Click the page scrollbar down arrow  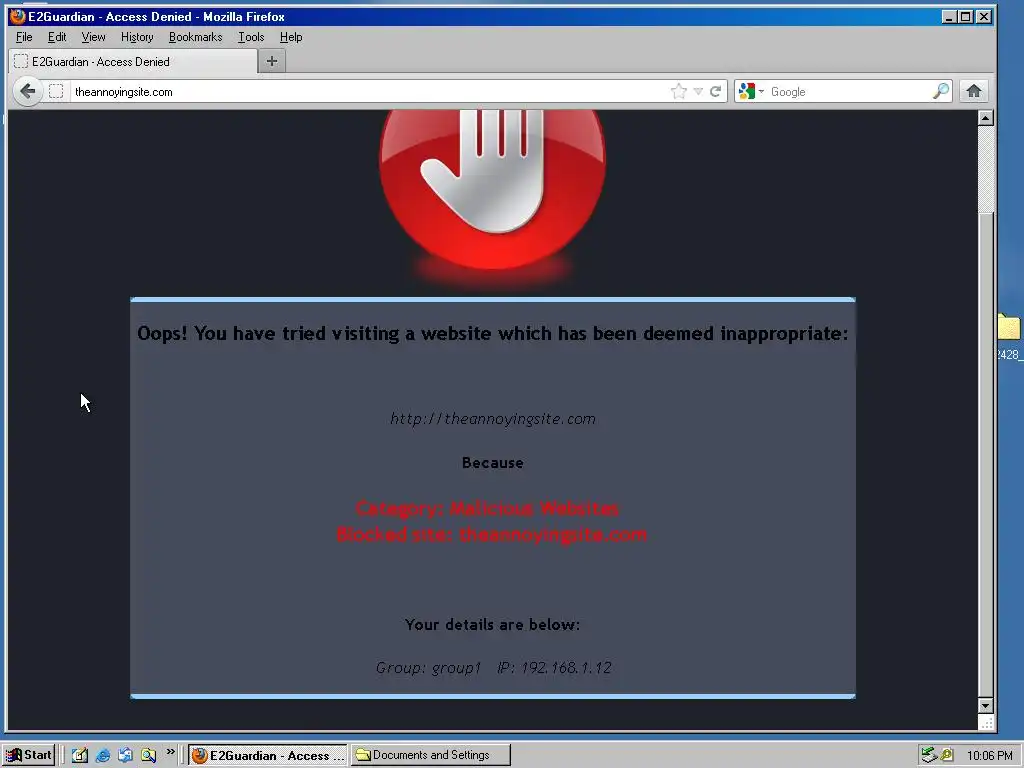click(x=985, y=705)
